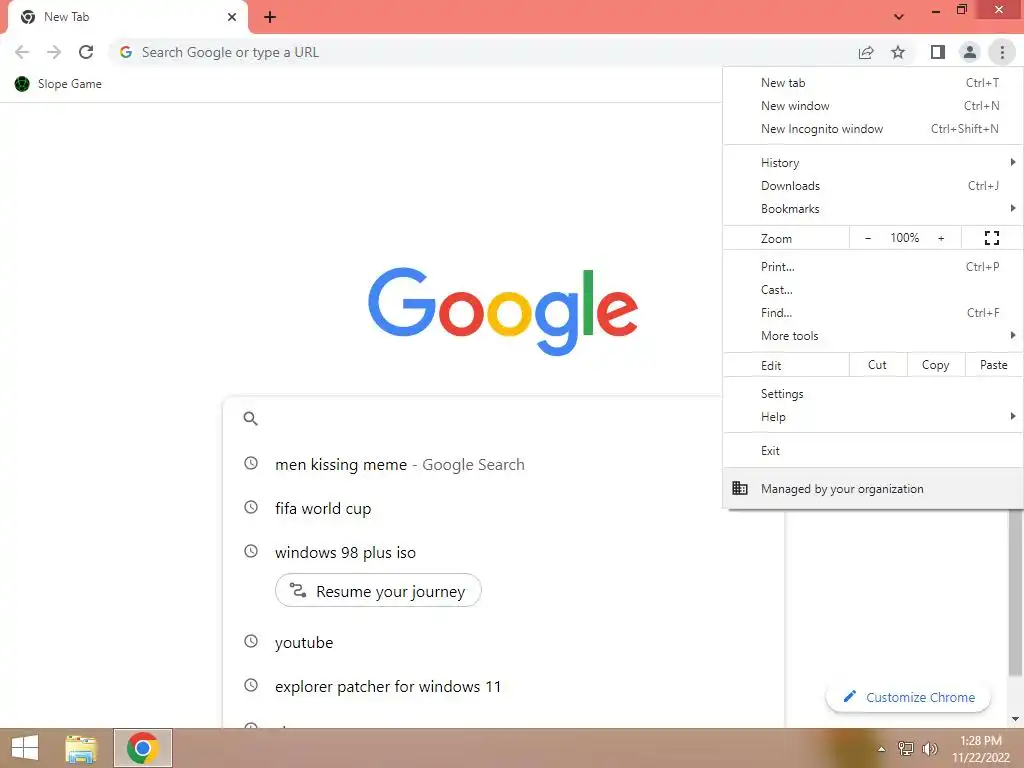Click the Google logo
This screenshot has width=1024, height=768.
click(x=502, y=312)
